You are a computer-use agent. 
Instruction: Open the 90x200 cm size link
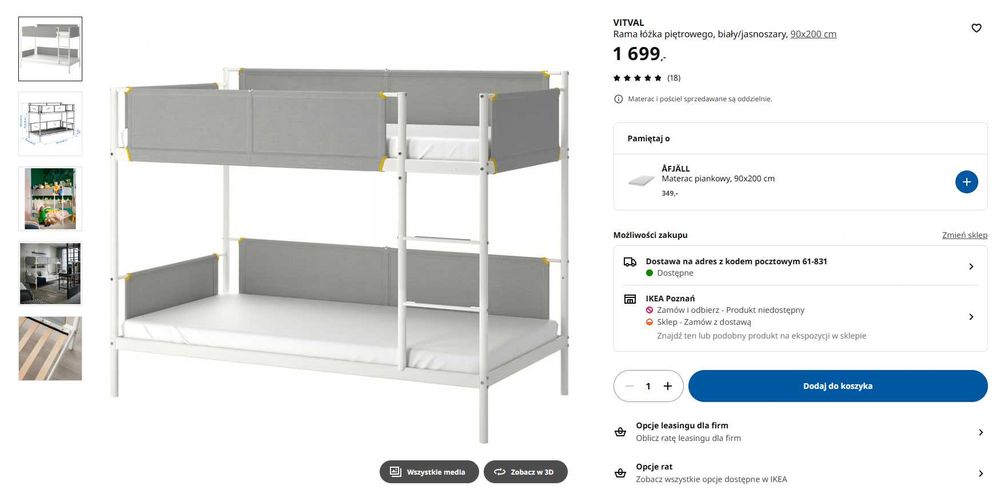813,34
